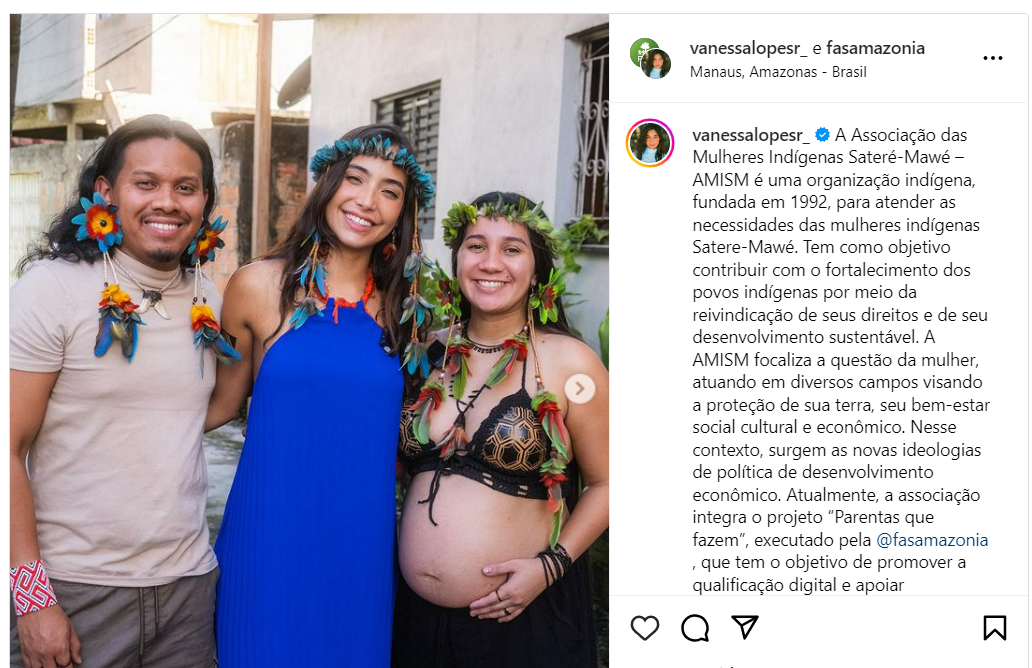Image resolution: width=1032 pixels, height=668 pixels.
Task: Click the man in beige shirt
Action: (118, 395)
